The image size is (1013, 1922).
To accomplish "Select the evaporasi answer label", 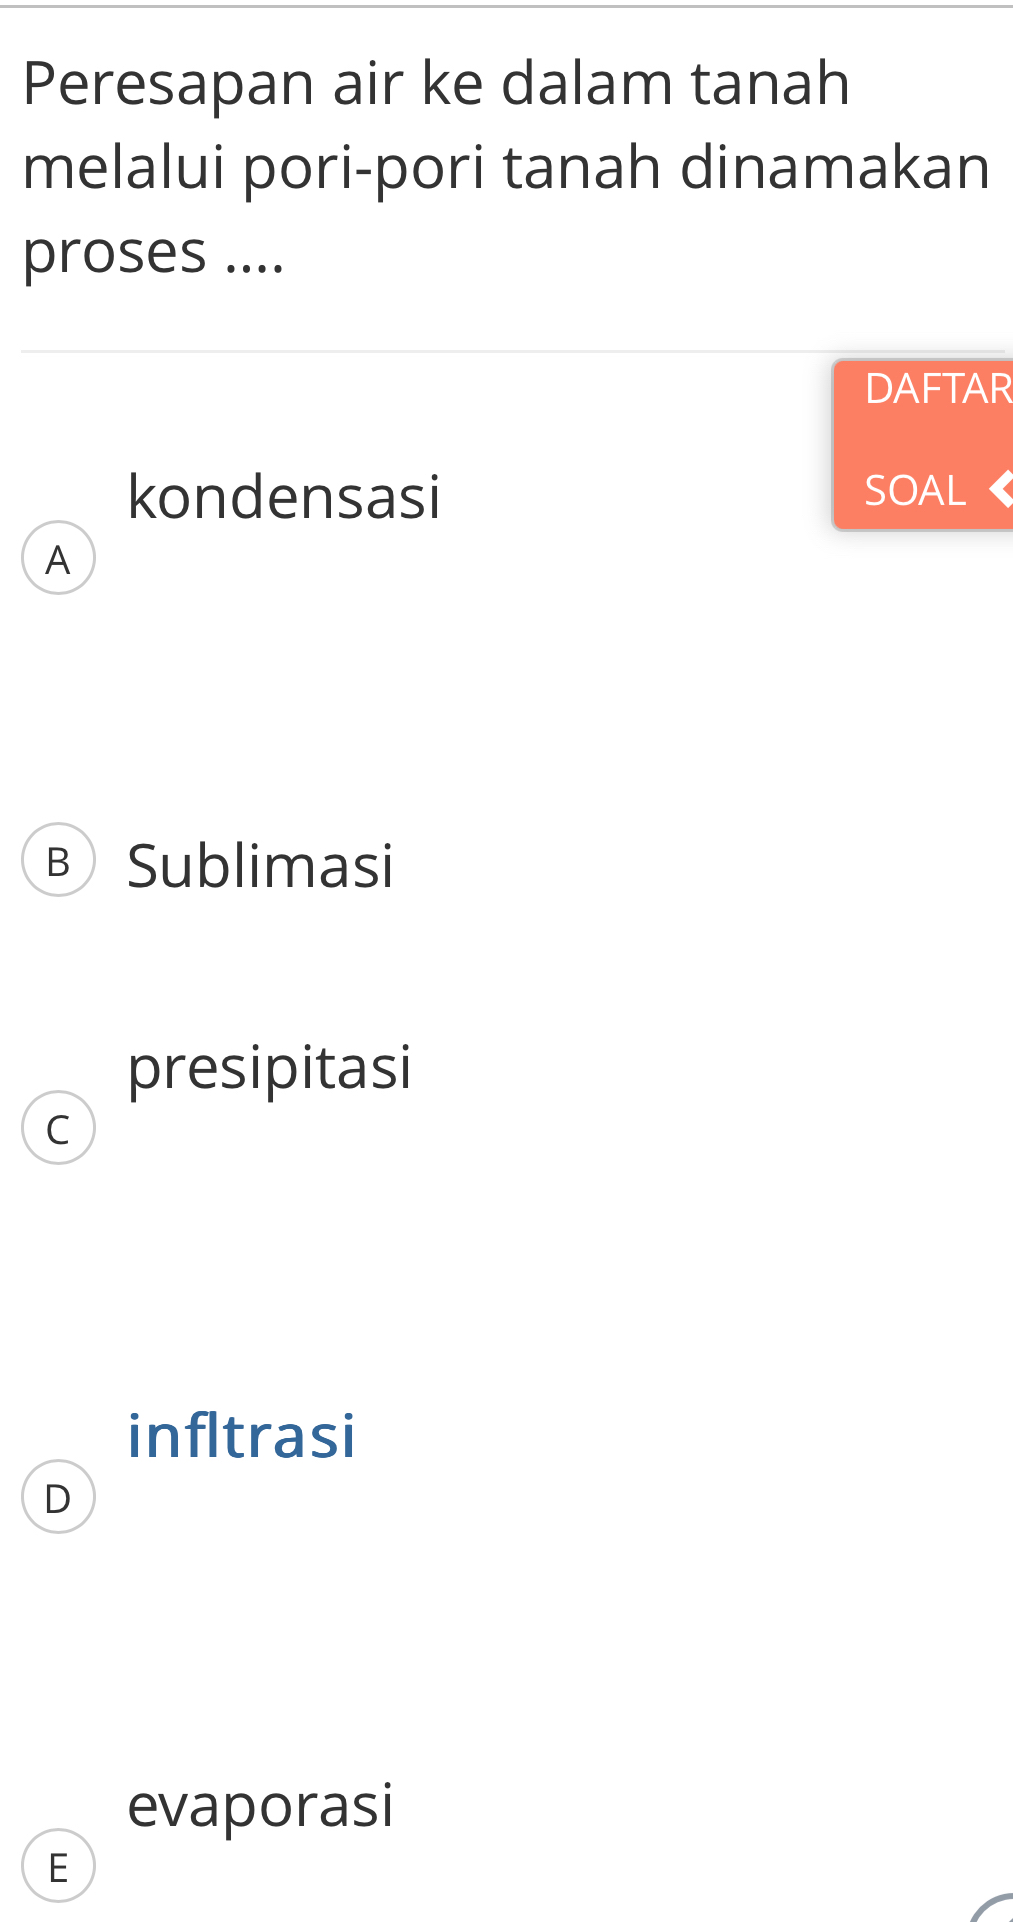I will [x=260, y=1804].
